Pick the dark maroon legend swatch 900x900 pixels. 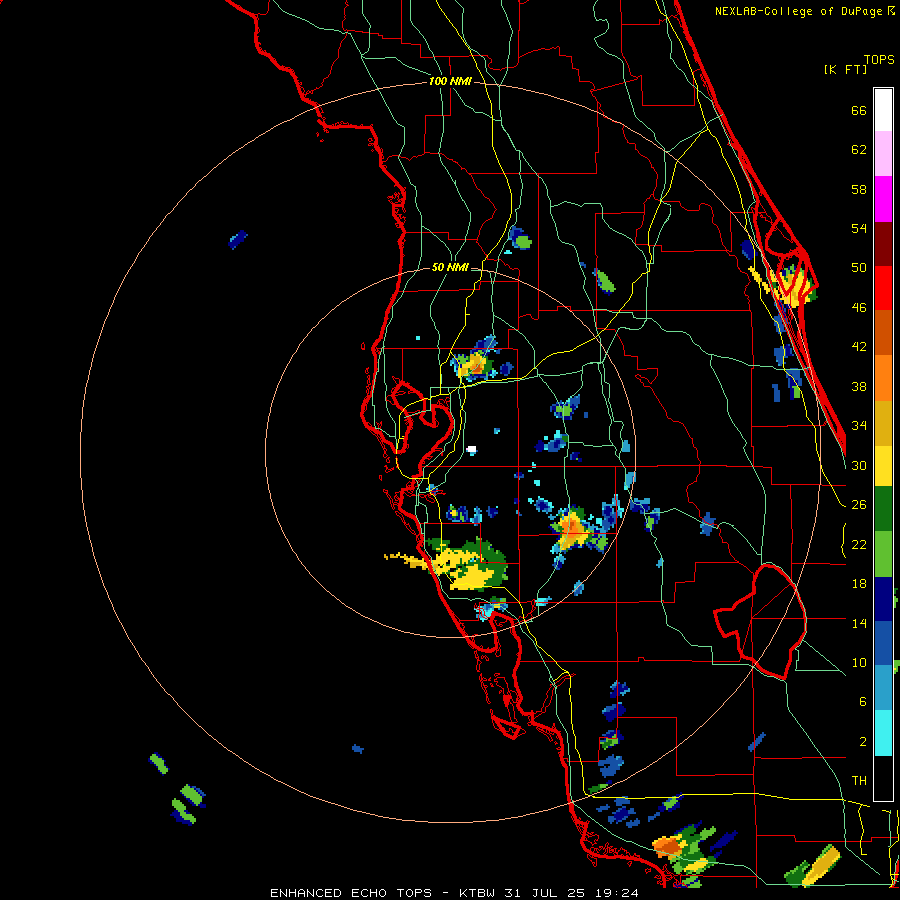click(x=883, y=244)
